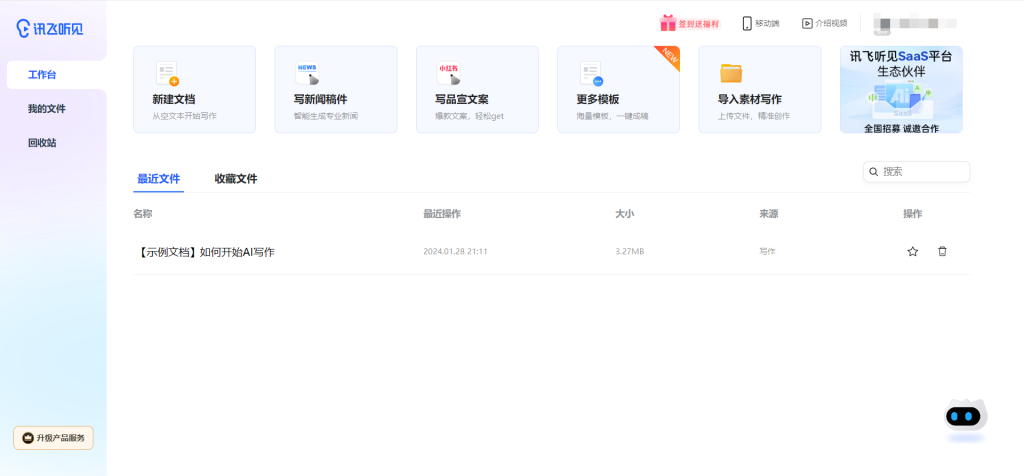Click the search magnifier icon
The height and width of the screenshot is (476, 1024).
874,172
